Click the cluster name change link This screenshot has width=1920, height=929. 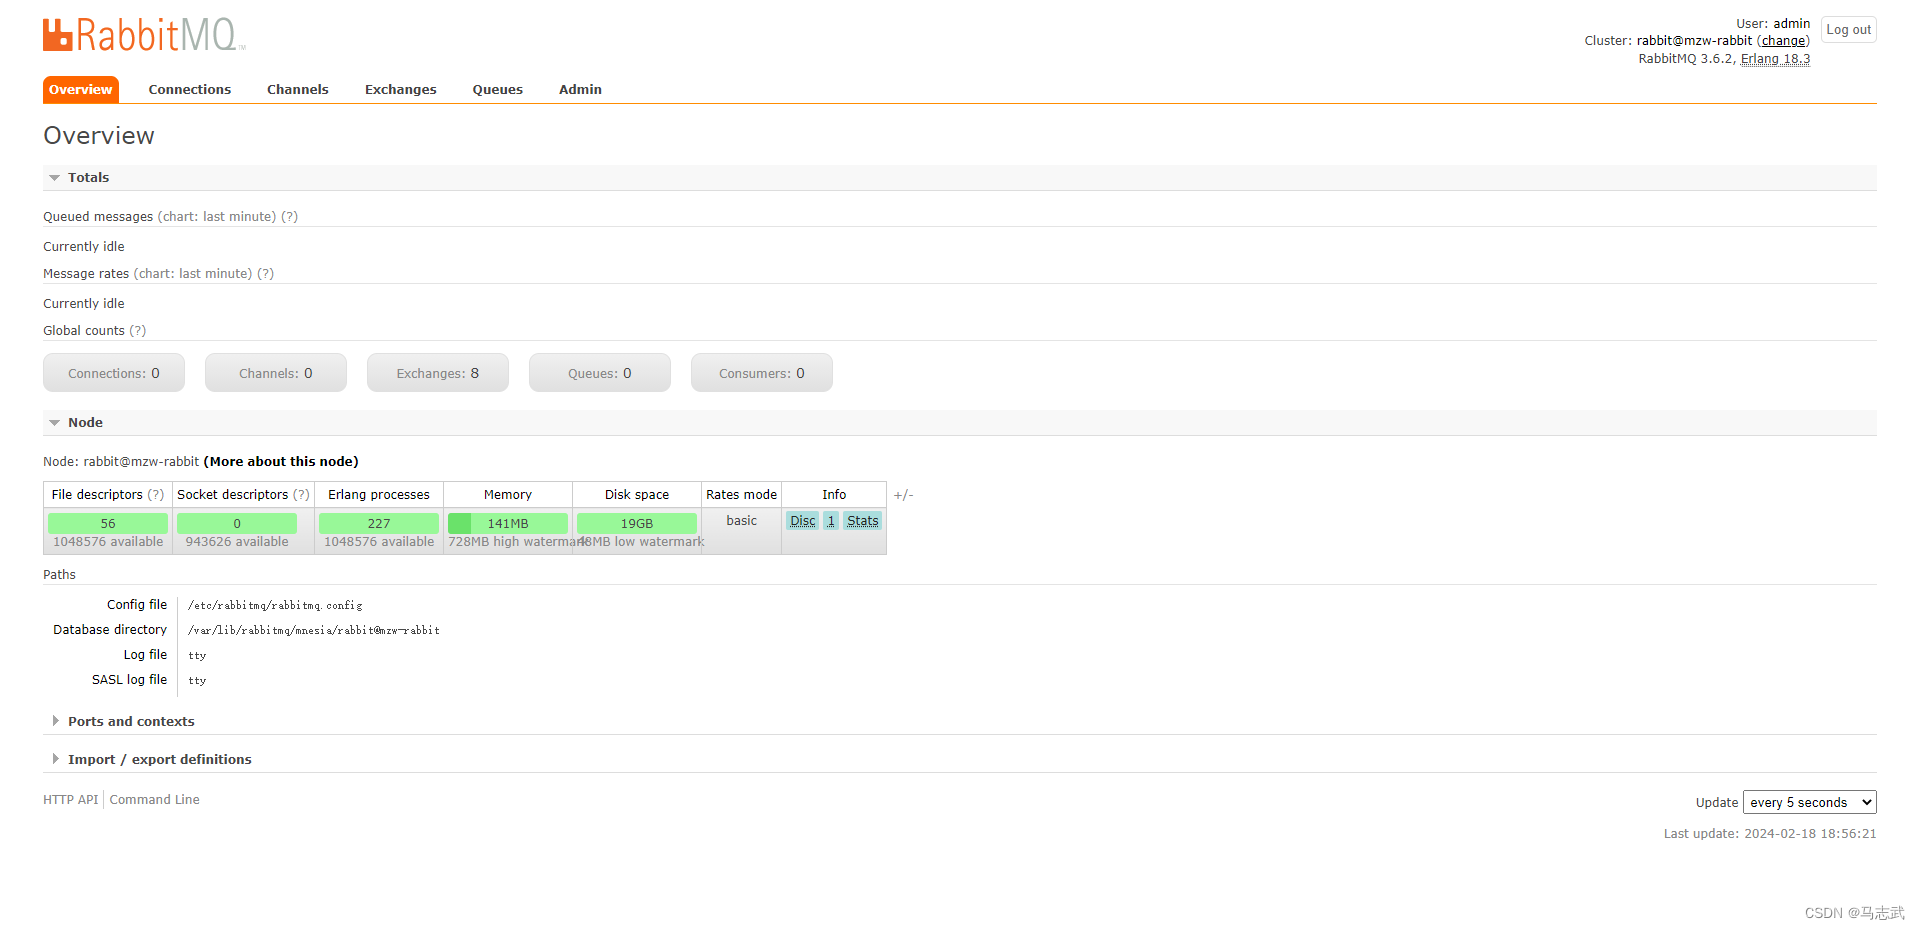1784,41
